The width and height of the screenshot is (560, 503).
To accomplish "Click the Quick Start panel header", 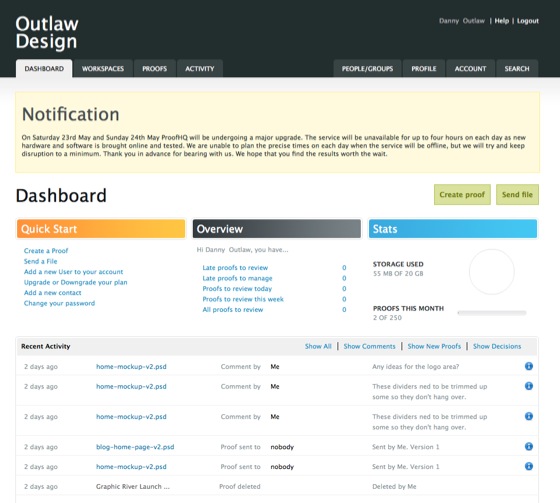I will pyautogui.click(x=101, y=229).
